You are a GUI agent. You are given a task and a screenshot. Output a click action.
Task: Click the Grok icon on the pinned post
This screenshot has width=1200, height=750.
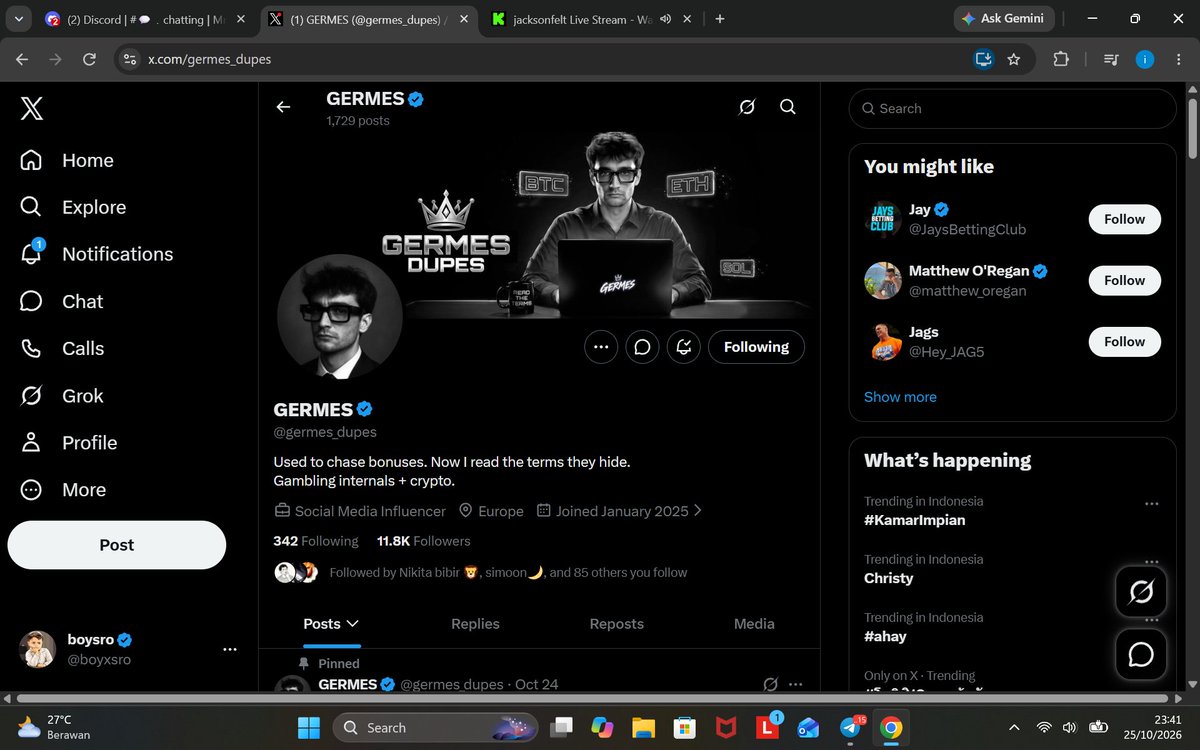coord(771,685)
